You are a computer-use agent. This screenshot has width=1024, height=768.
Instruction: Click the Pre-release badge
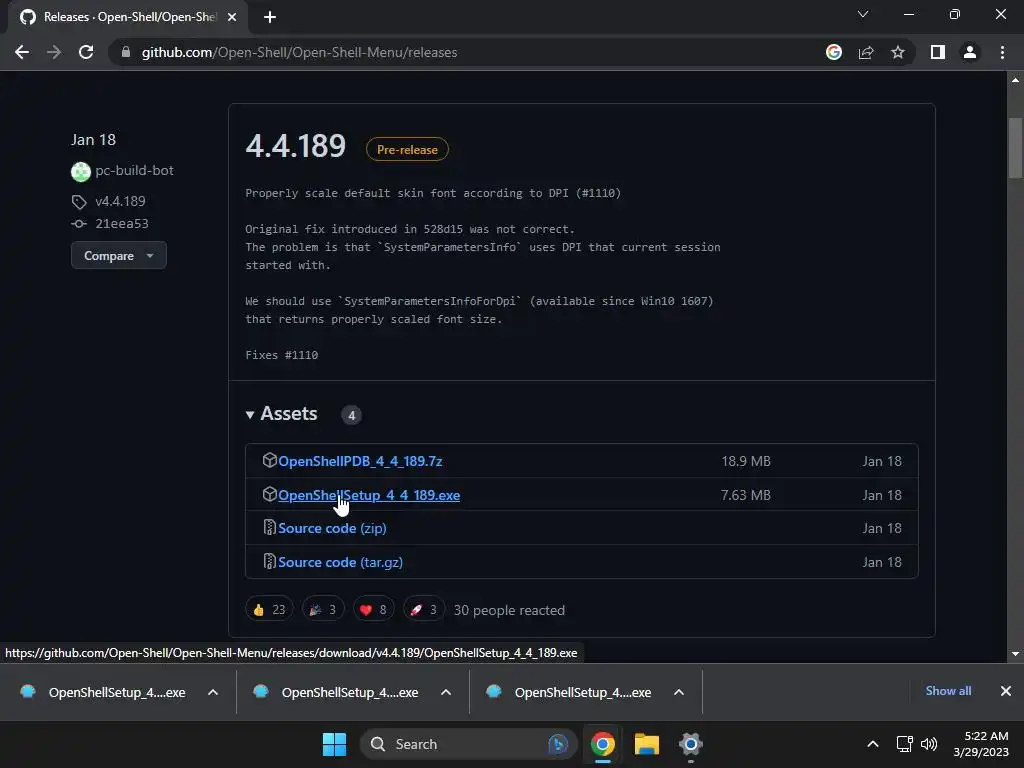click(x=407, y=150)
